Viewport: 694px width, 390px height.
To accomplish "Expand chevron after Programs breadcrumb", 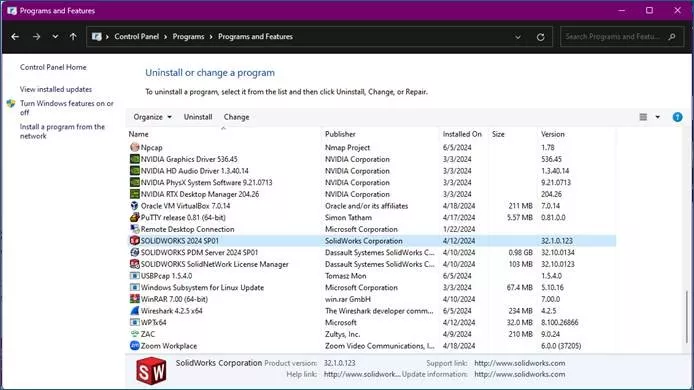I will click(x=211, y=37).
